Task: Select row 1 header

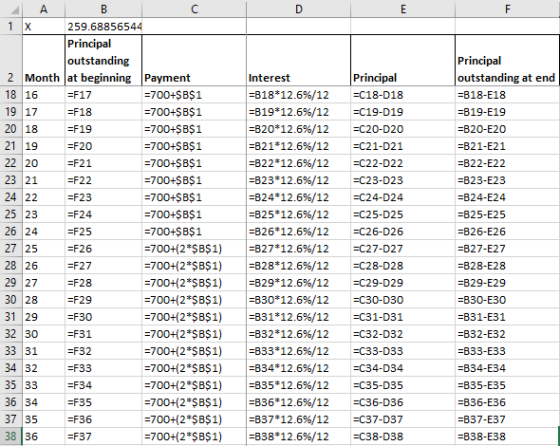Action: (x=11, y=26)
